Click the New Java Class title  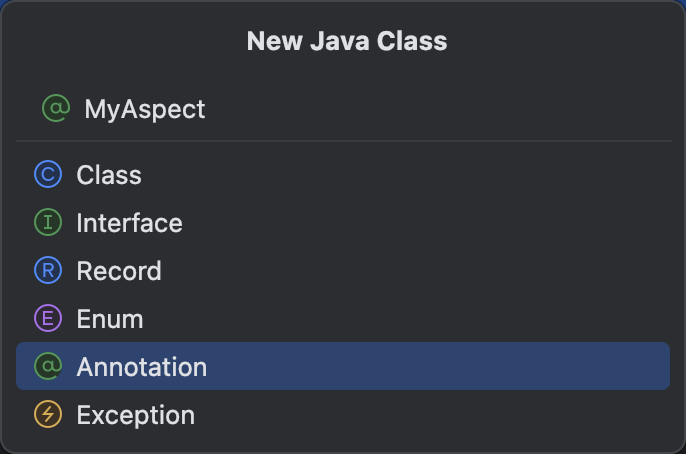tap(347, 41)
